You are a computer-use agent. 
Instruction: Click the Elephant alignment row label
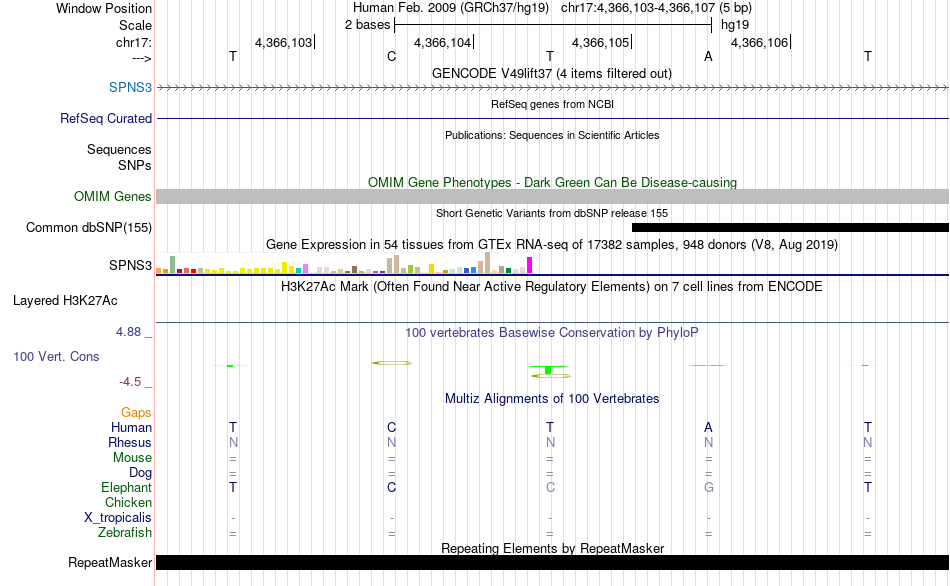click(x=127, y=487)
